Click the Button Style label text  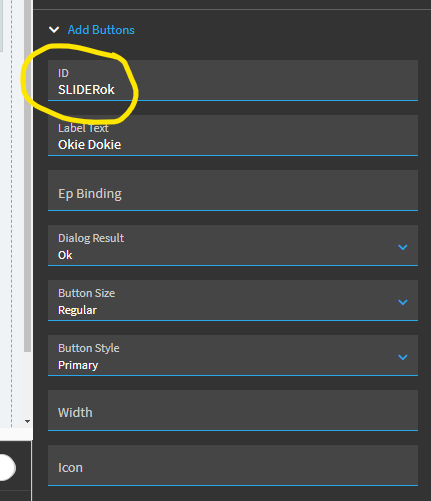pyautogui.click(x=89, y=348)
